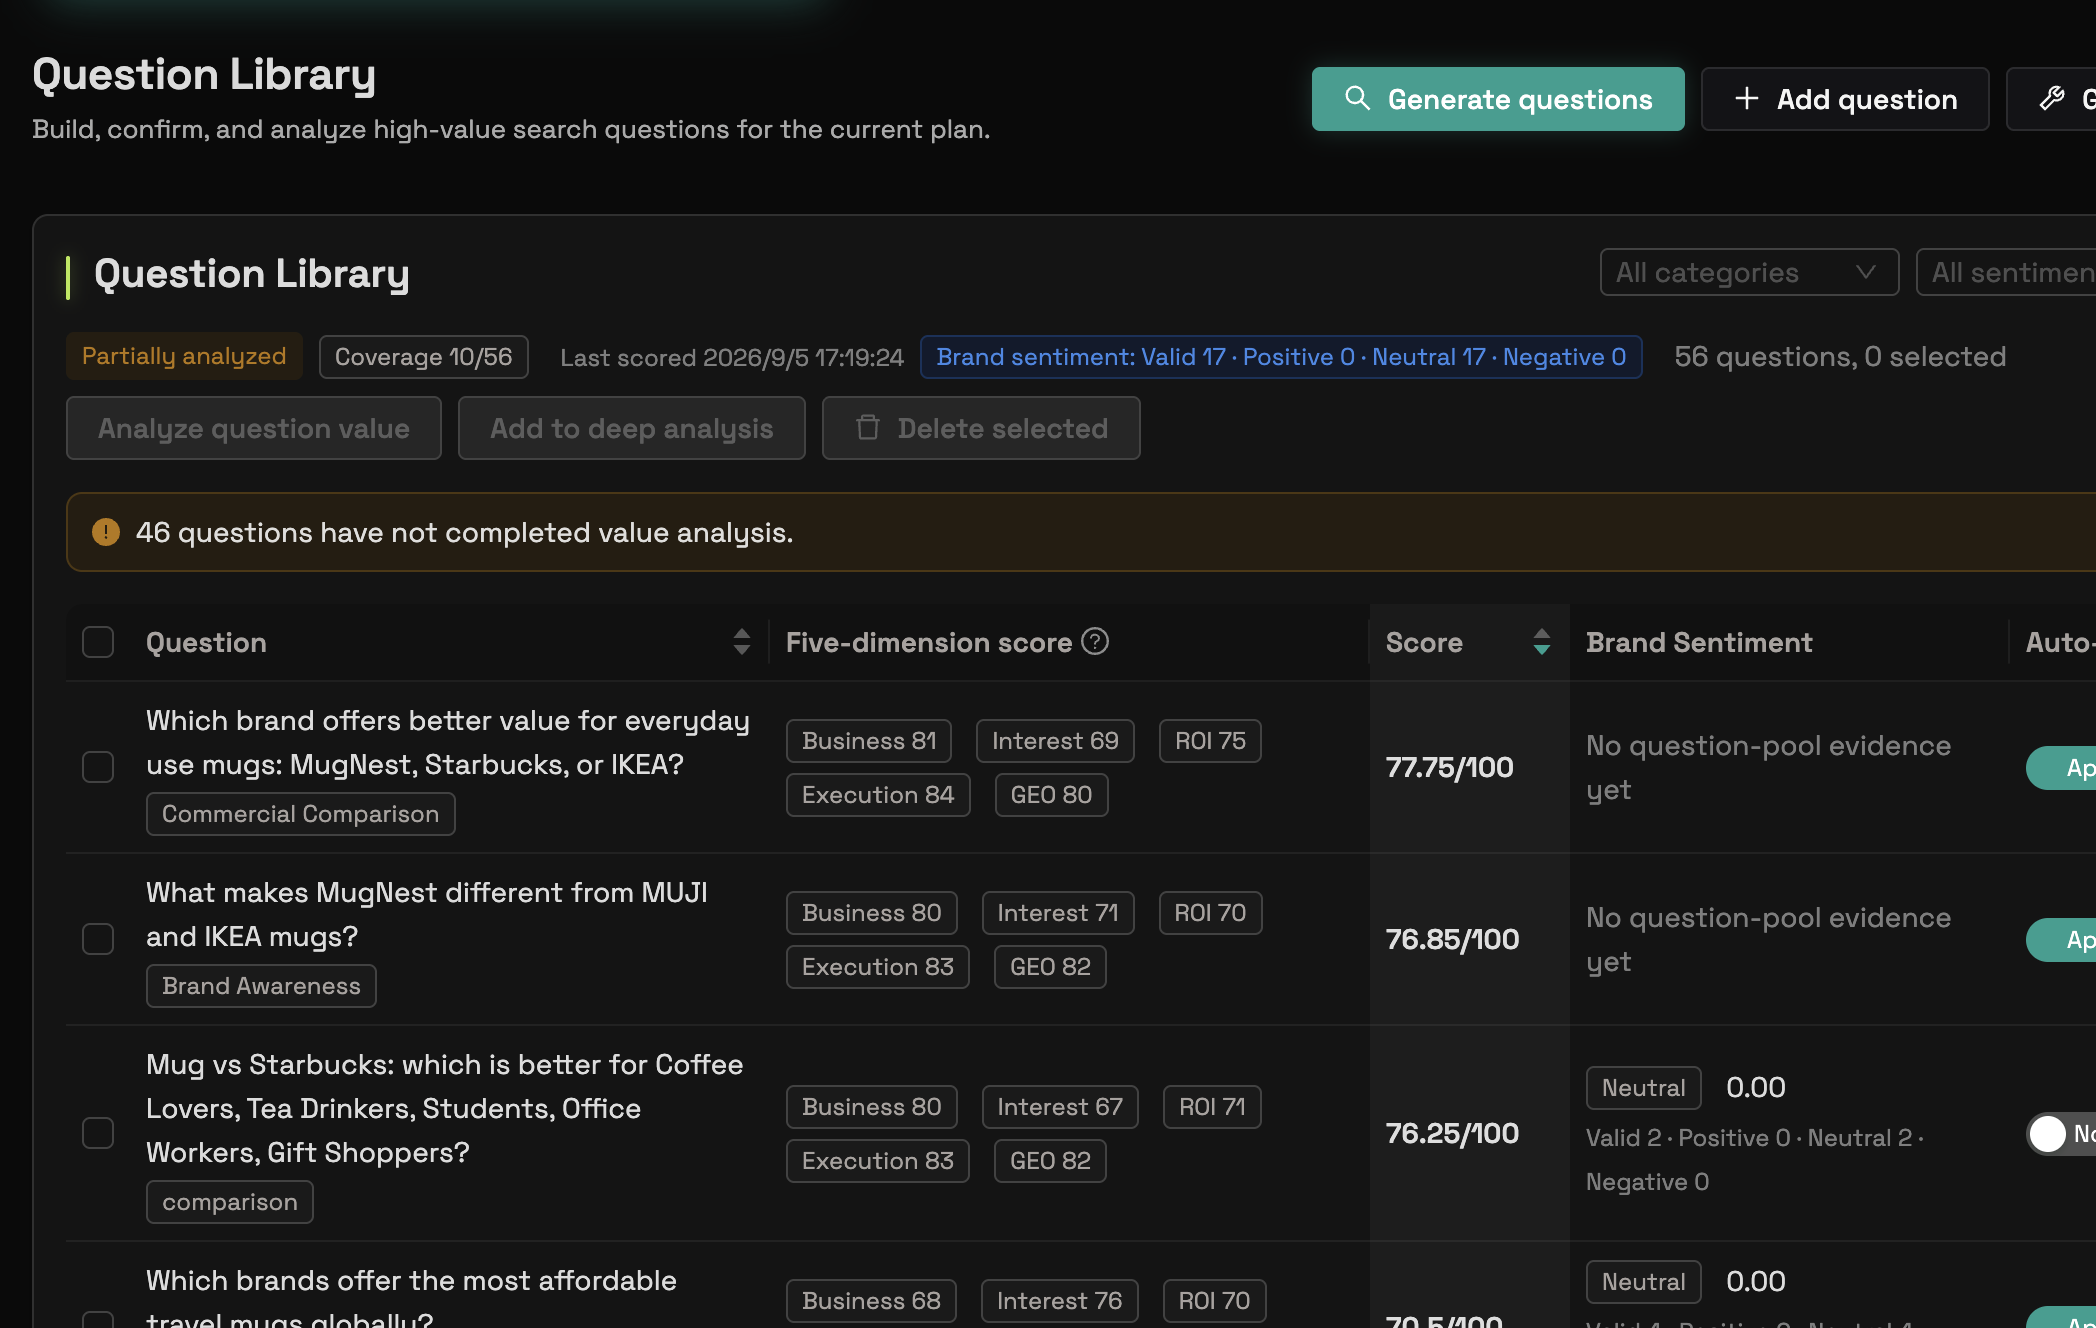Toggle the auto switch in MugNest MUJI row
The image size is (2096, 1328).
pos(2060,939)
